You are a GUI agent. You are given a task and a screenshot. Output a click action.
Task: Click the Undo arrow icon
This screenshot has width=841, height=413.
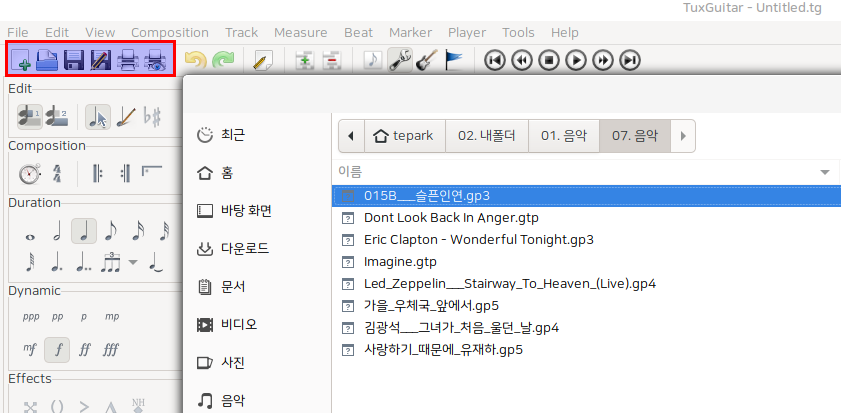[x=195, y=60]
